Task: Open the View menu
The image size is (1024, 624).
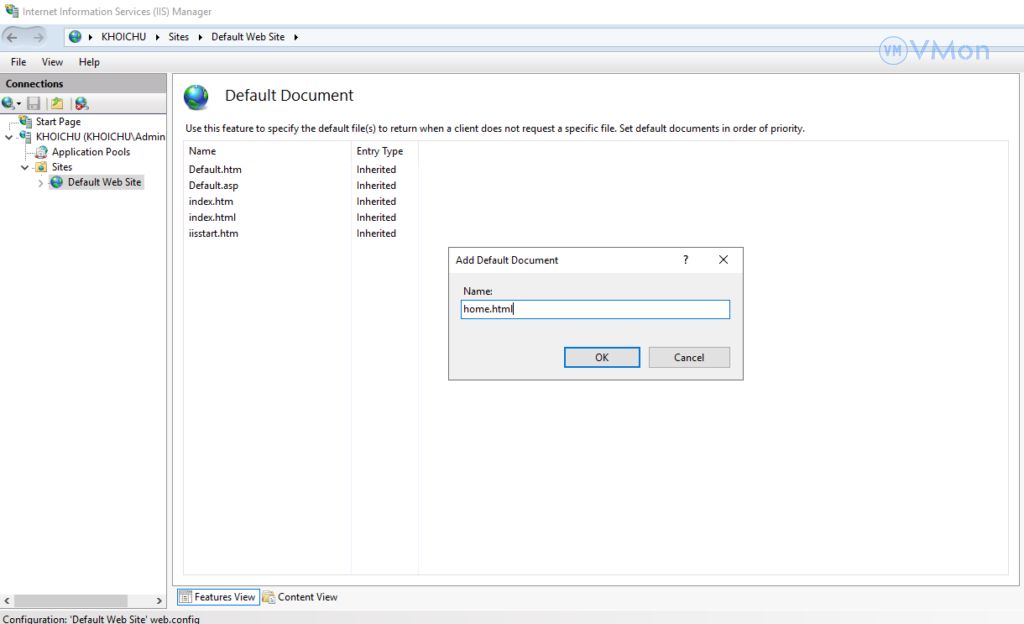Action: (x=52, y=62)
